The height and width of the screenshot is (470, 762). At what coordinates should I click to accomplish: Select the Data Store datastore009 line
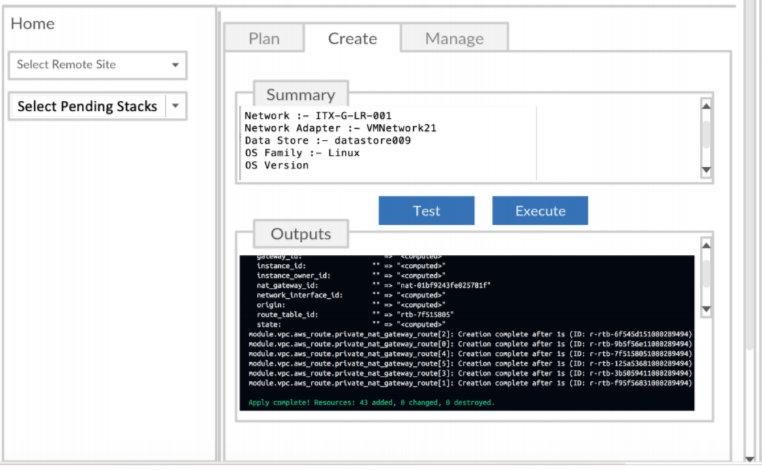(x=328, y=140)
